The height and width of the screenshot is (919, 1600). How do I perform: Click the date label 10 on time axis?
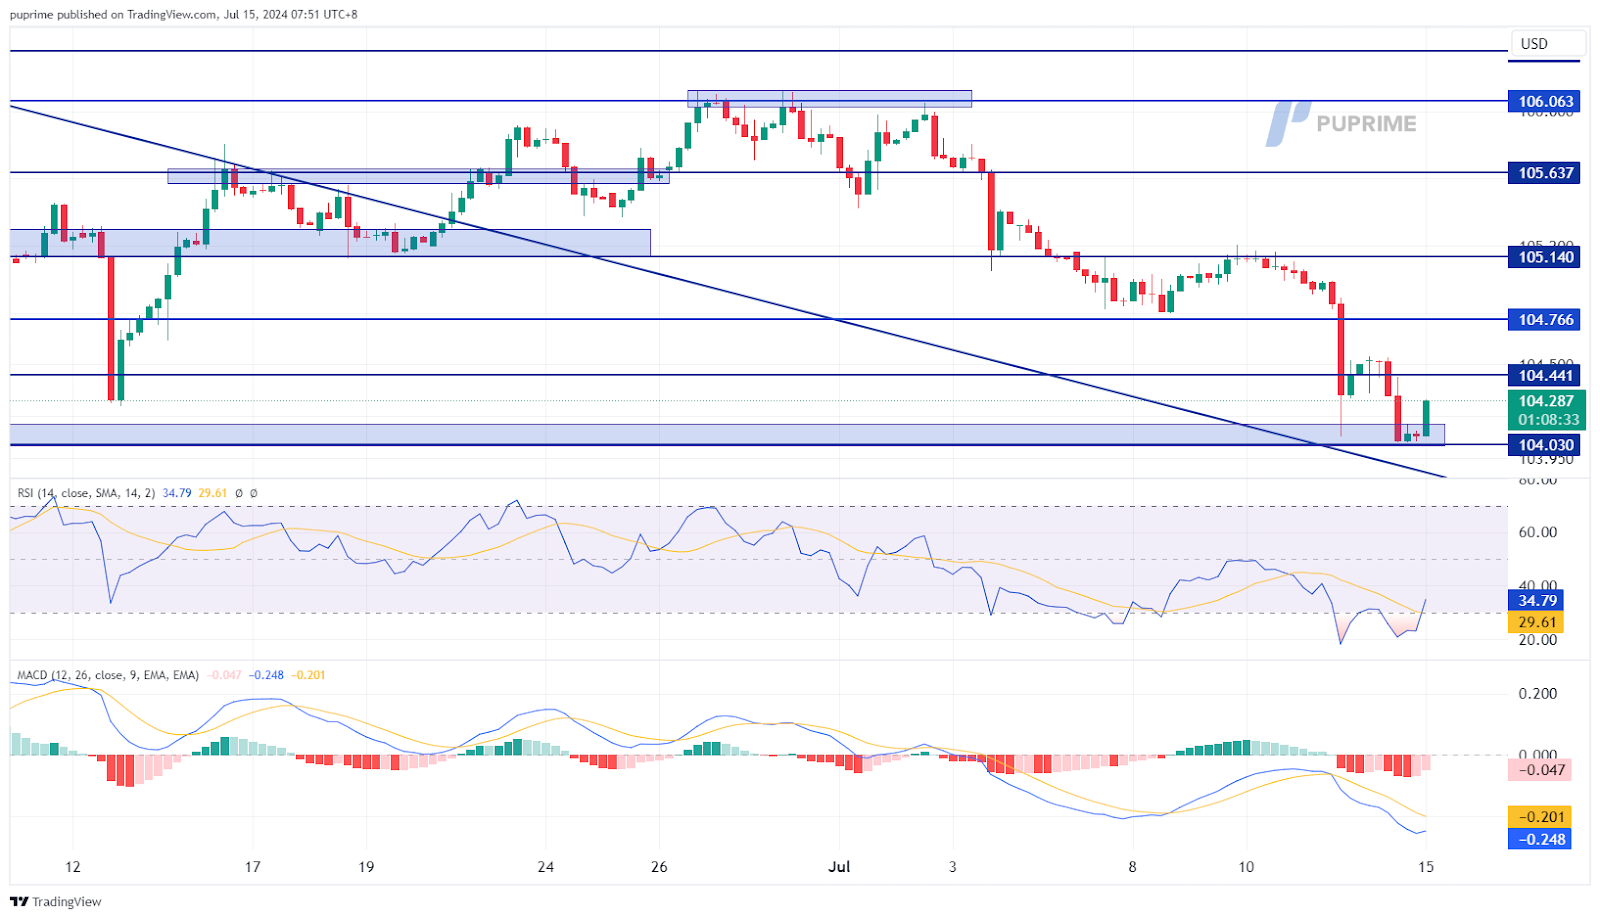coord(1246,867)
